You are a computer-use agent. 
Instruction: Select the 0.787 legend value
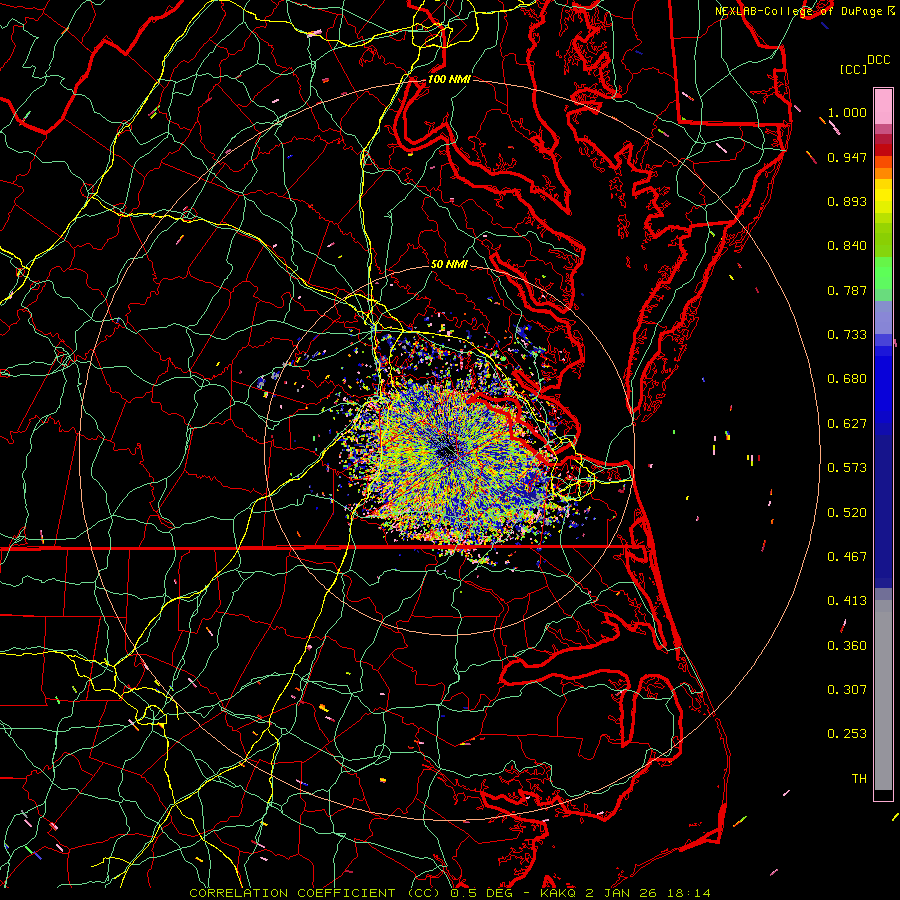pyautogui.click(x=847, y=290)
